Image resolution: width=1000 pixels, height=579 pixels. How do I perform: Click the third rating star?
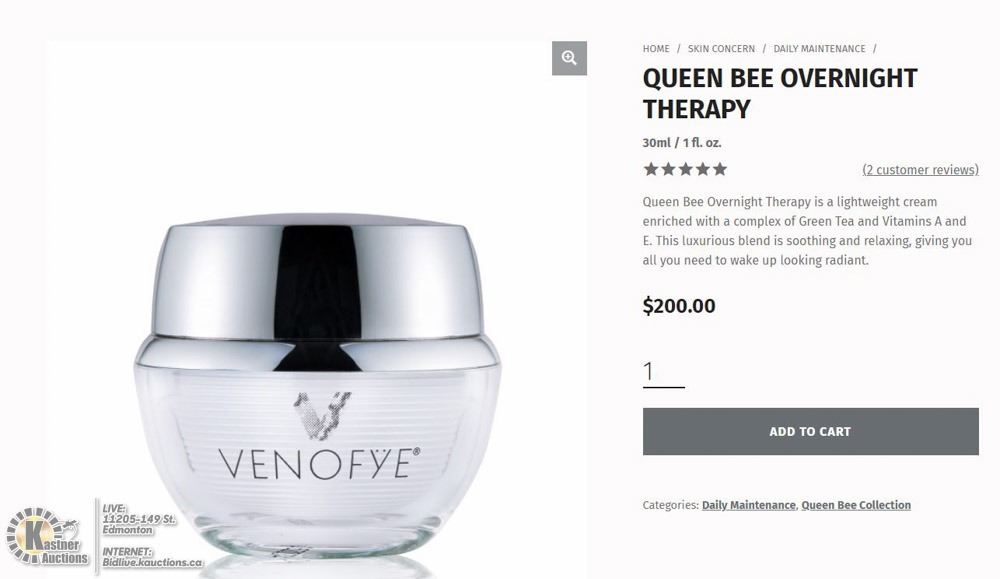click(x=685, y=169)
